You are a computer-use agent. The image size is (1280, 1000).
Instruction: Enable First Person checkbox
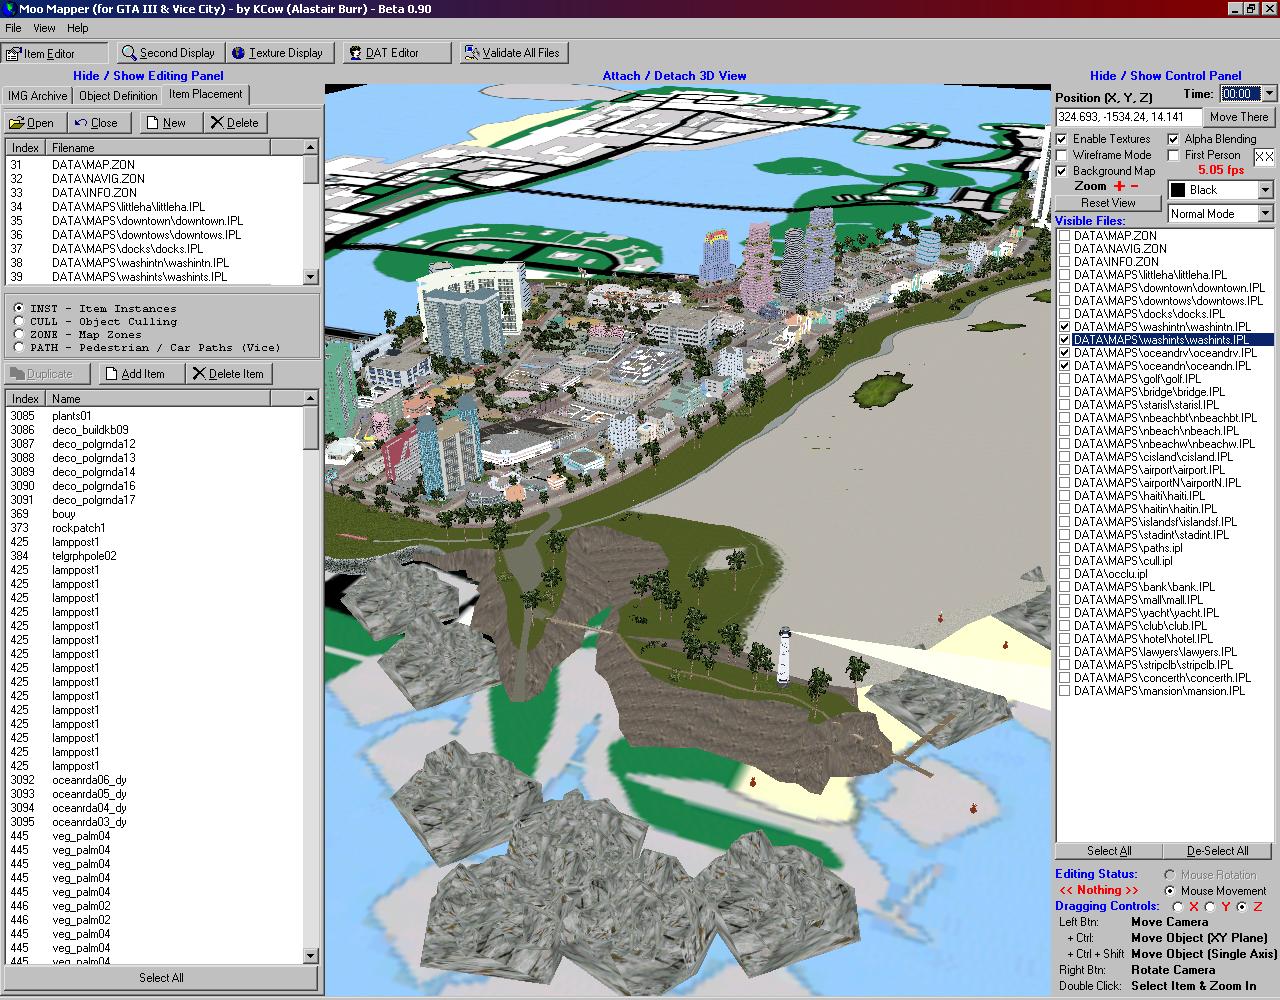(x=1174, y=155)
